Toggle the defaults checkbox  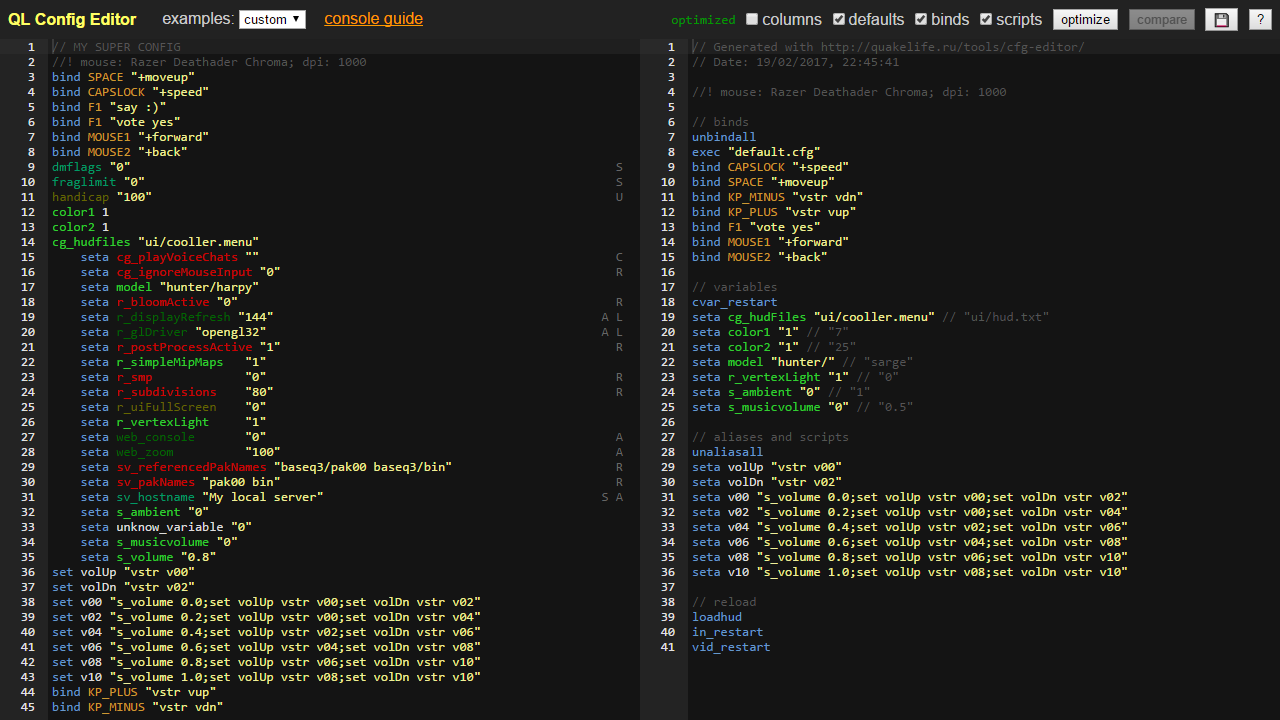[x=839, y=19]
